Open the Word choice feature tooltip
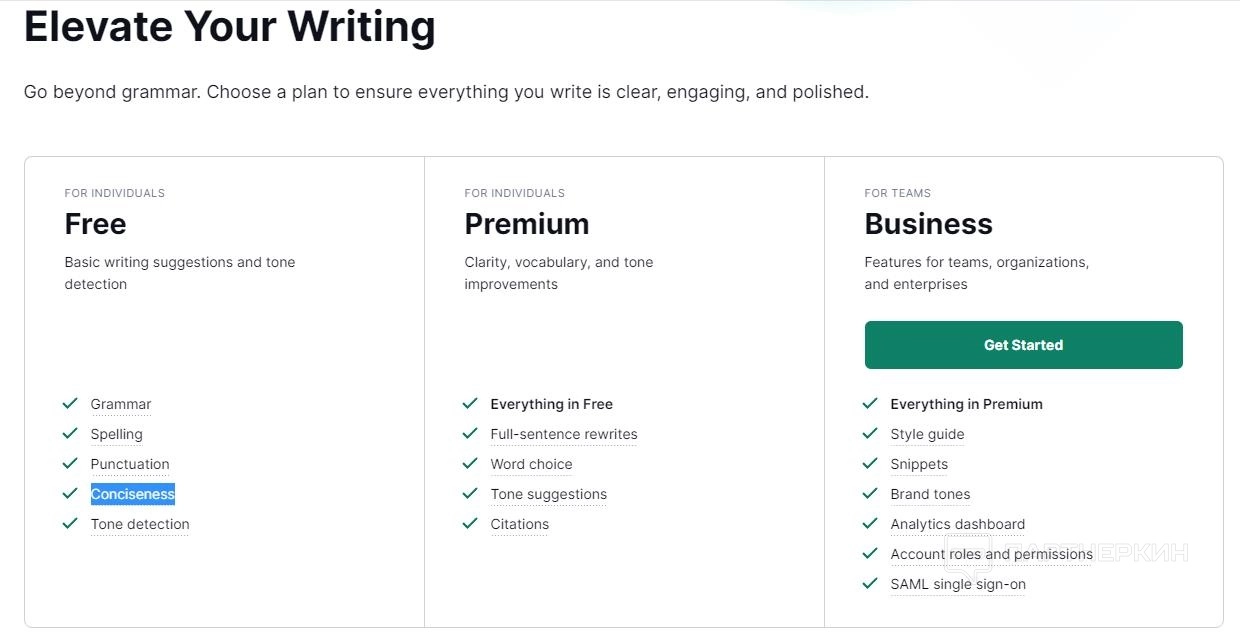 coord(531,464)
